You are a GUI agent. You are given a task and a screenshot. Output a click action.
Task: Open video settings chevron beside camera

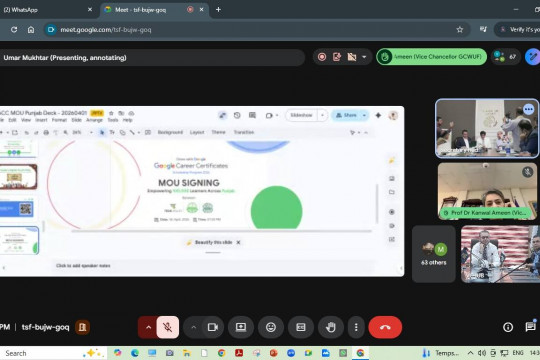(194, 327)
